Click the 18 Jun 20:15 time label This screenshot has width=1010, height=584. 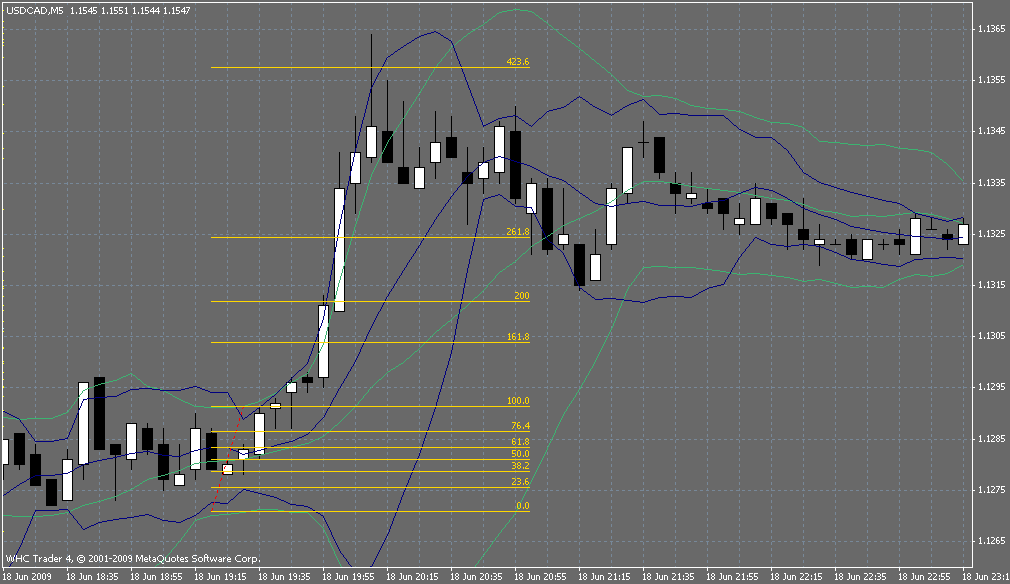413,576
